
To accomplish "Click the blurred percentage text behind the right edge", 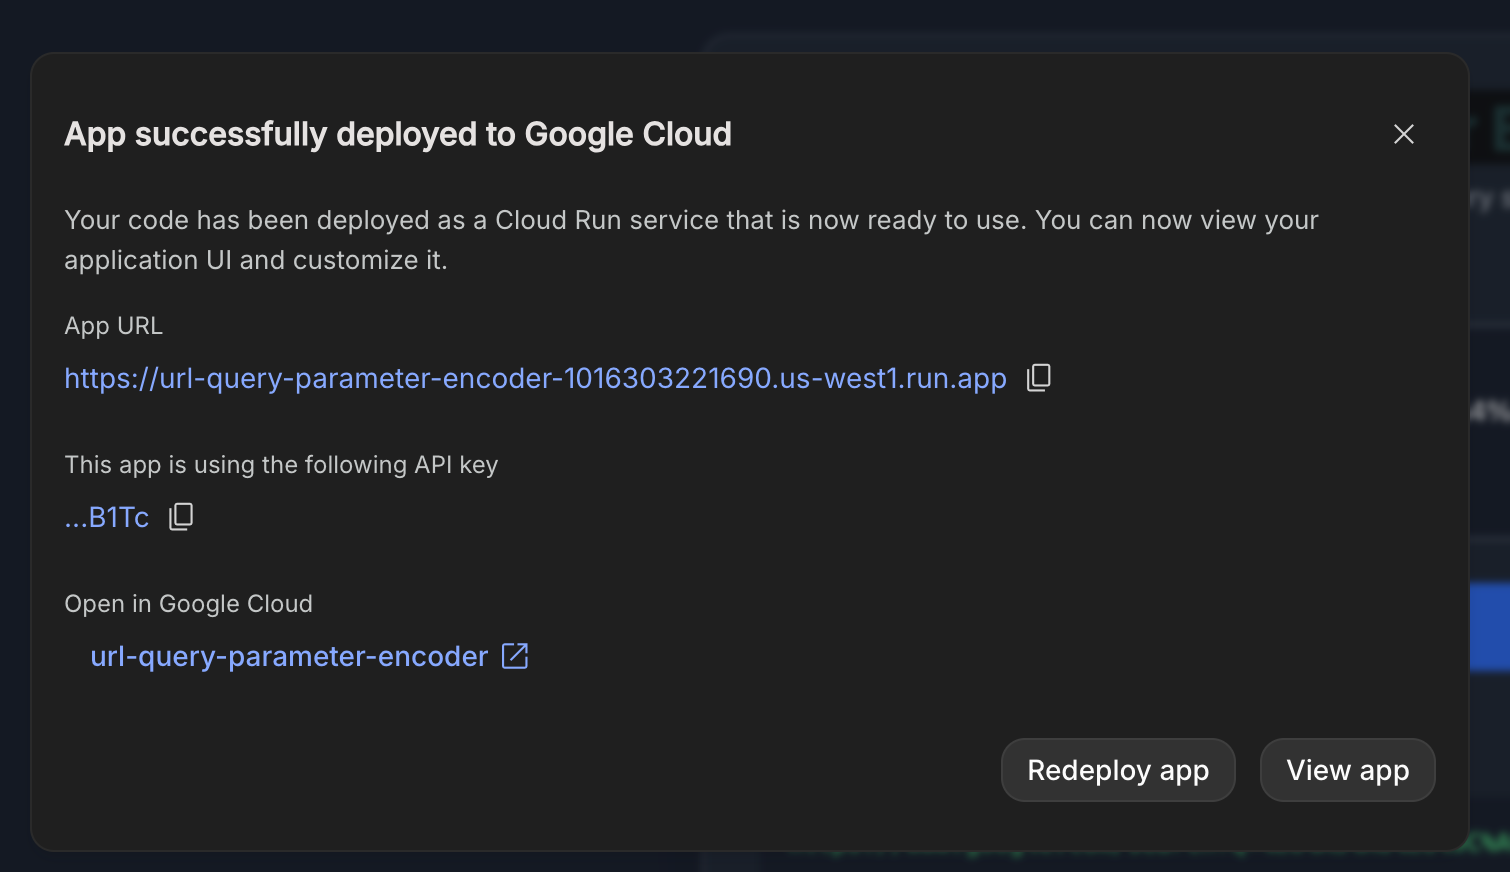I will pyautogui.click(x=1490, y=411).
